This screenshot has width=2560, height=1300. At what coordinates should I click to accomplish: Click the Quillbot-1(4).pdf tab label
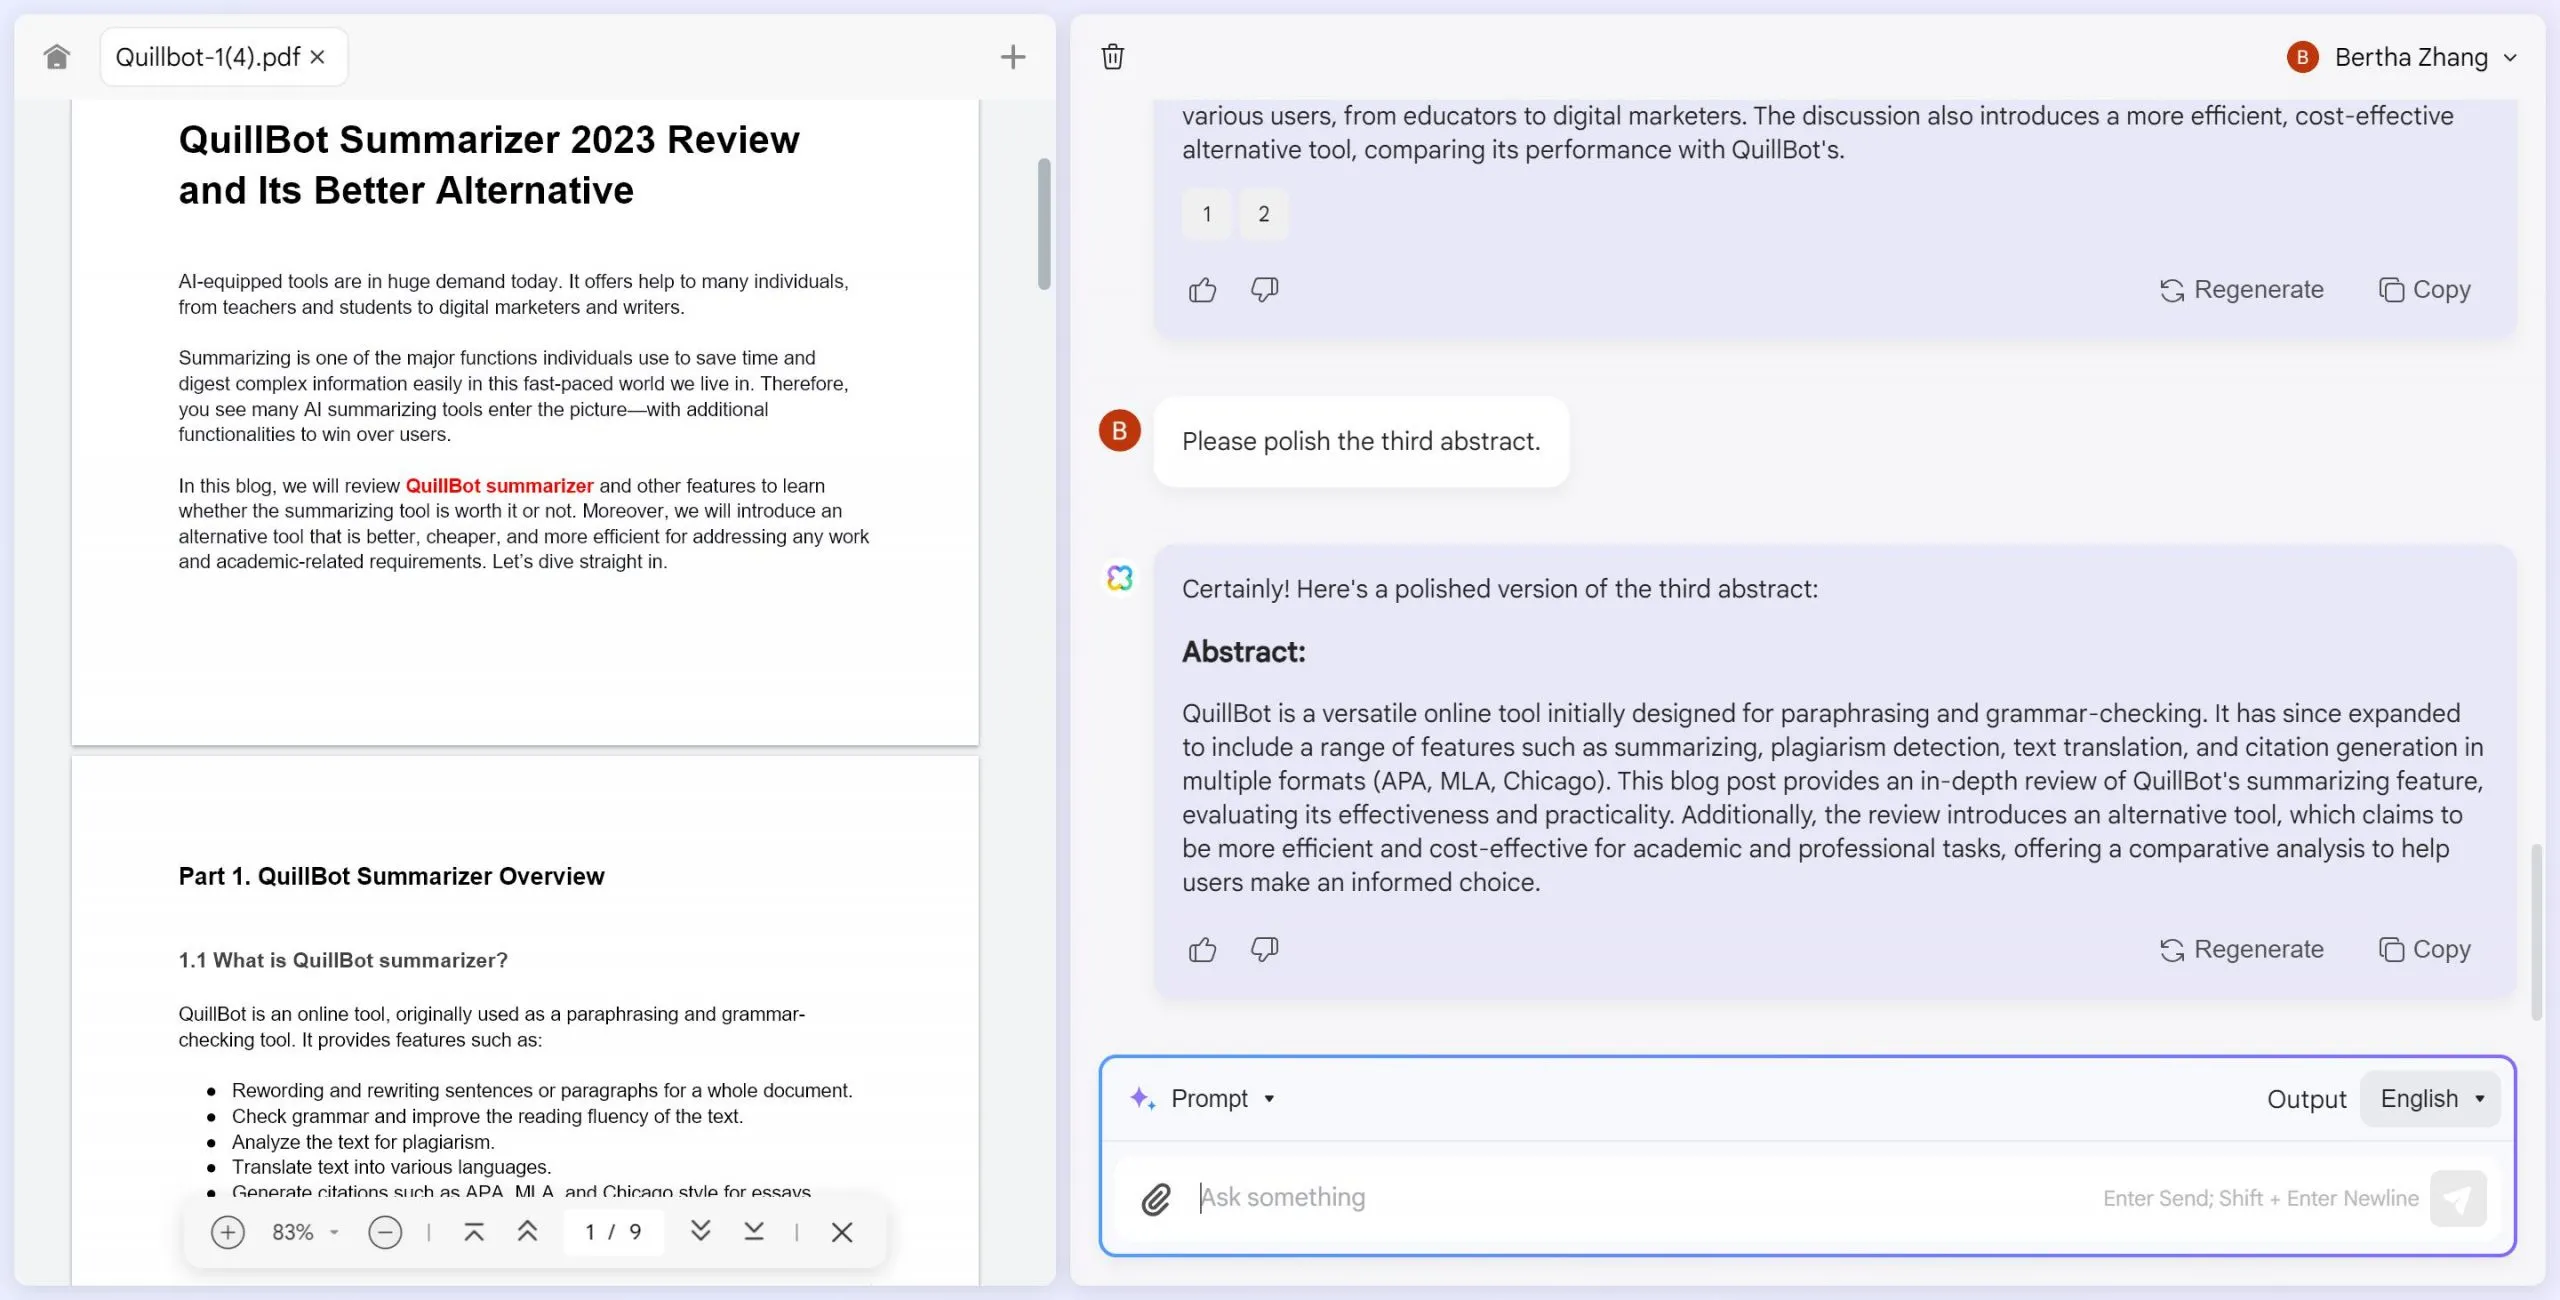point(207,55)
